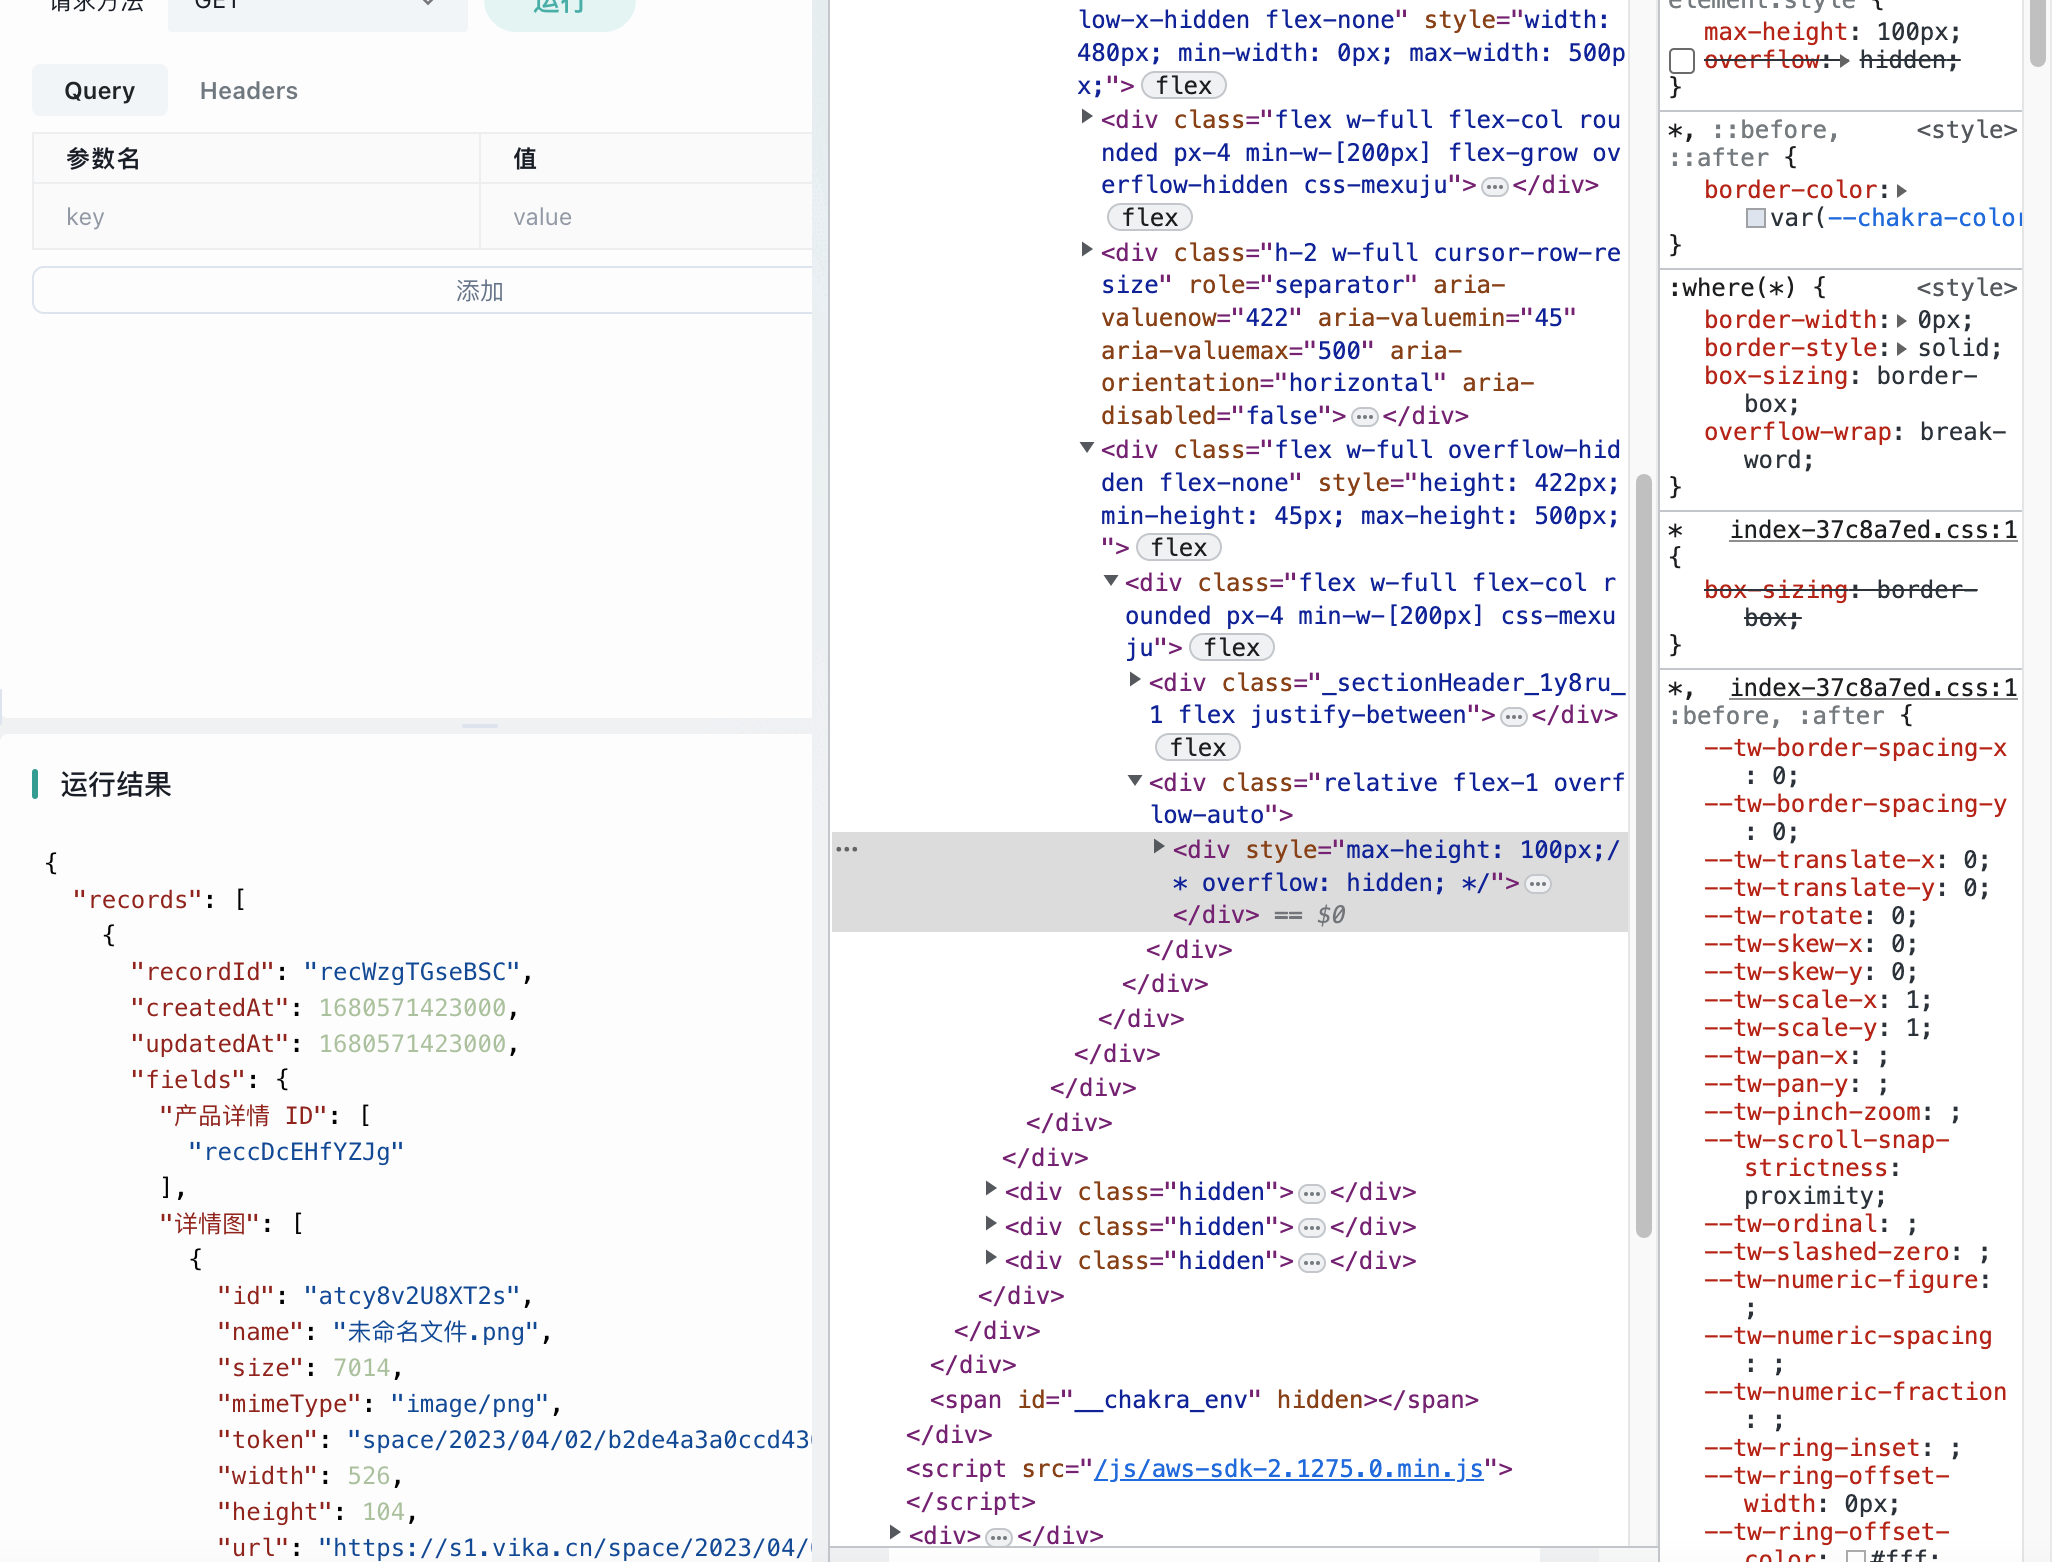The width and height of the screenshot is (2052, 1562).
Task: Select the Query tab
Action: [x=99, y=90]
